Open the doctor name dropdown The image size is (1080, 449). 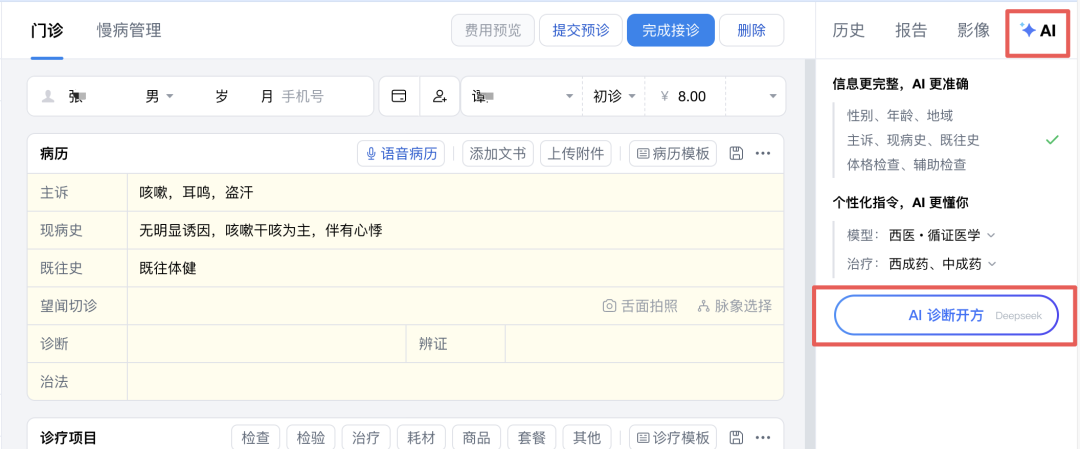click(x=522, y=96)
